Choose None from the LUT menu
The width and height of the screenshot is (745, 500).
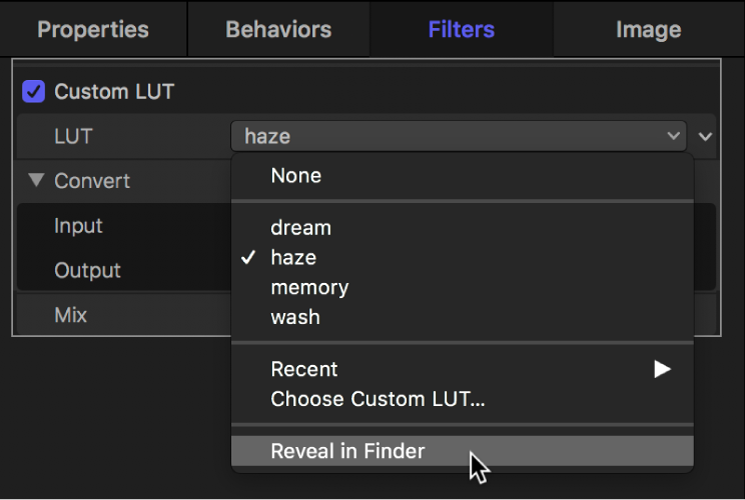tap(296, 176)
